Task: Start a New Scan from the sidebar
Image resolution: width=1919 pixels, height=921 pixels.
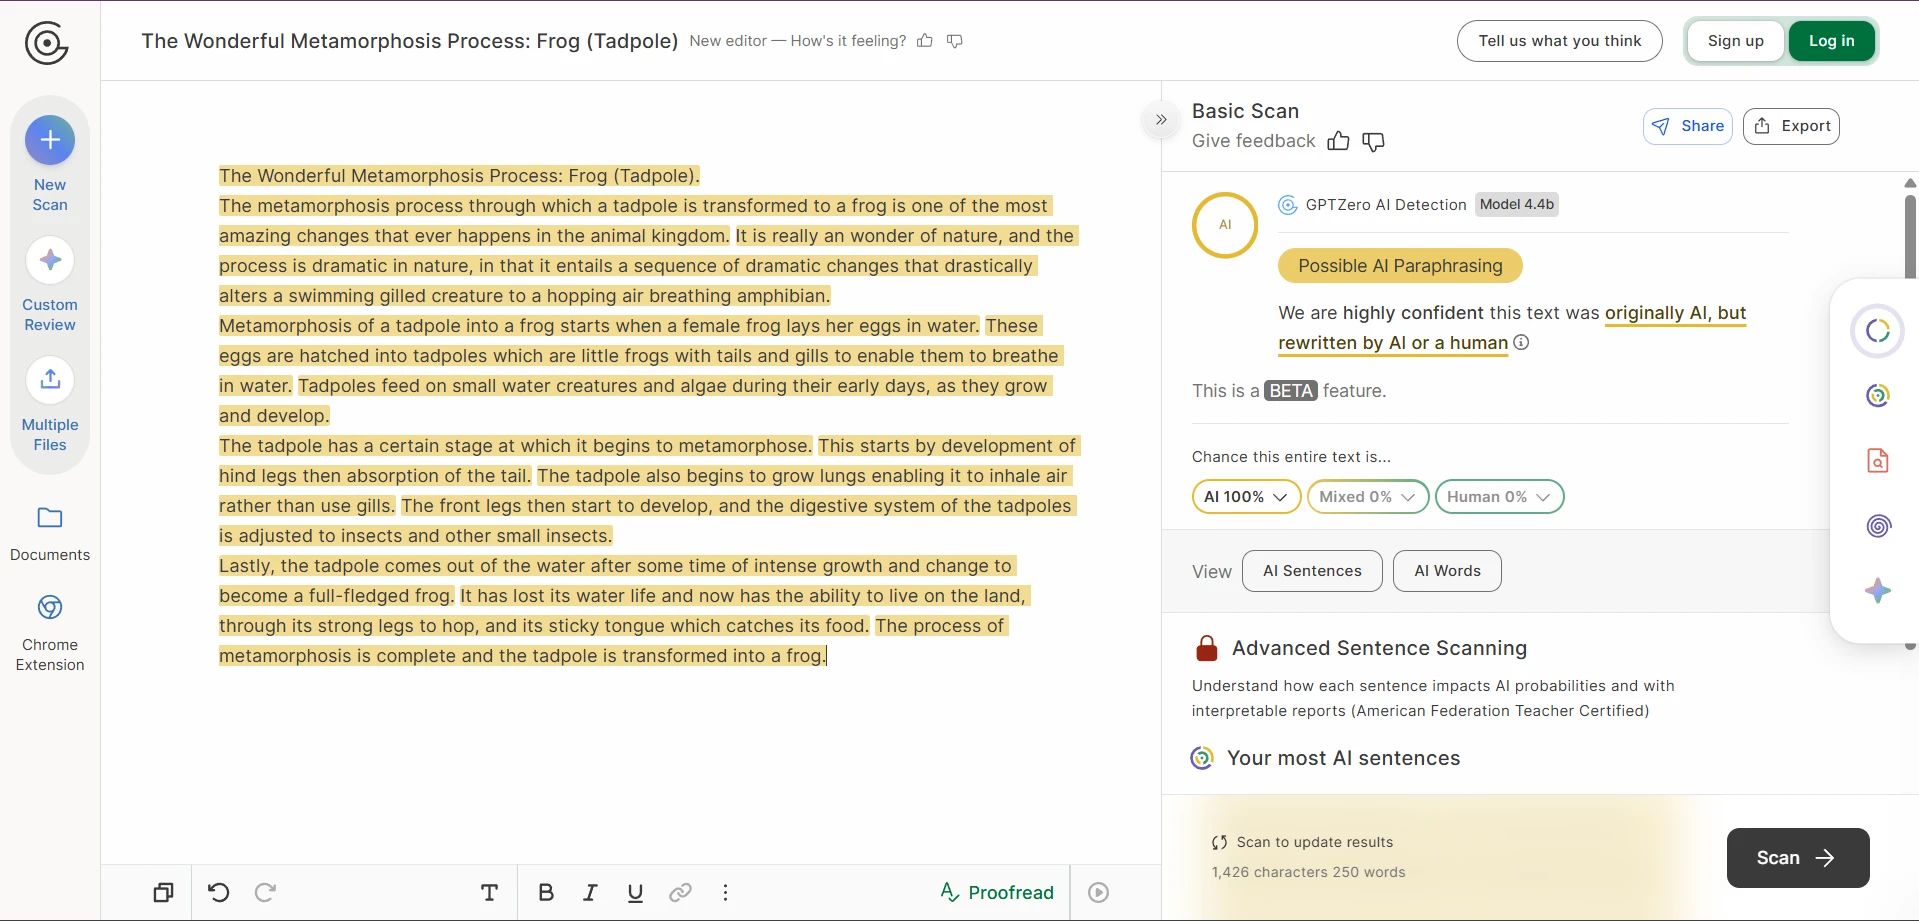Action: [x=49, y=140]
